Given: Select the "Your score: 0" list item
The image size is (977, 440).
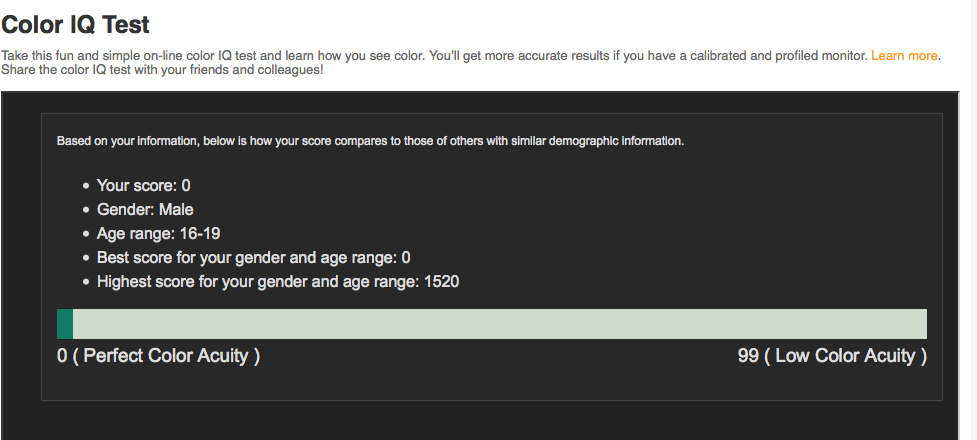Looking at the screenshot, I should tap(143, 186).
